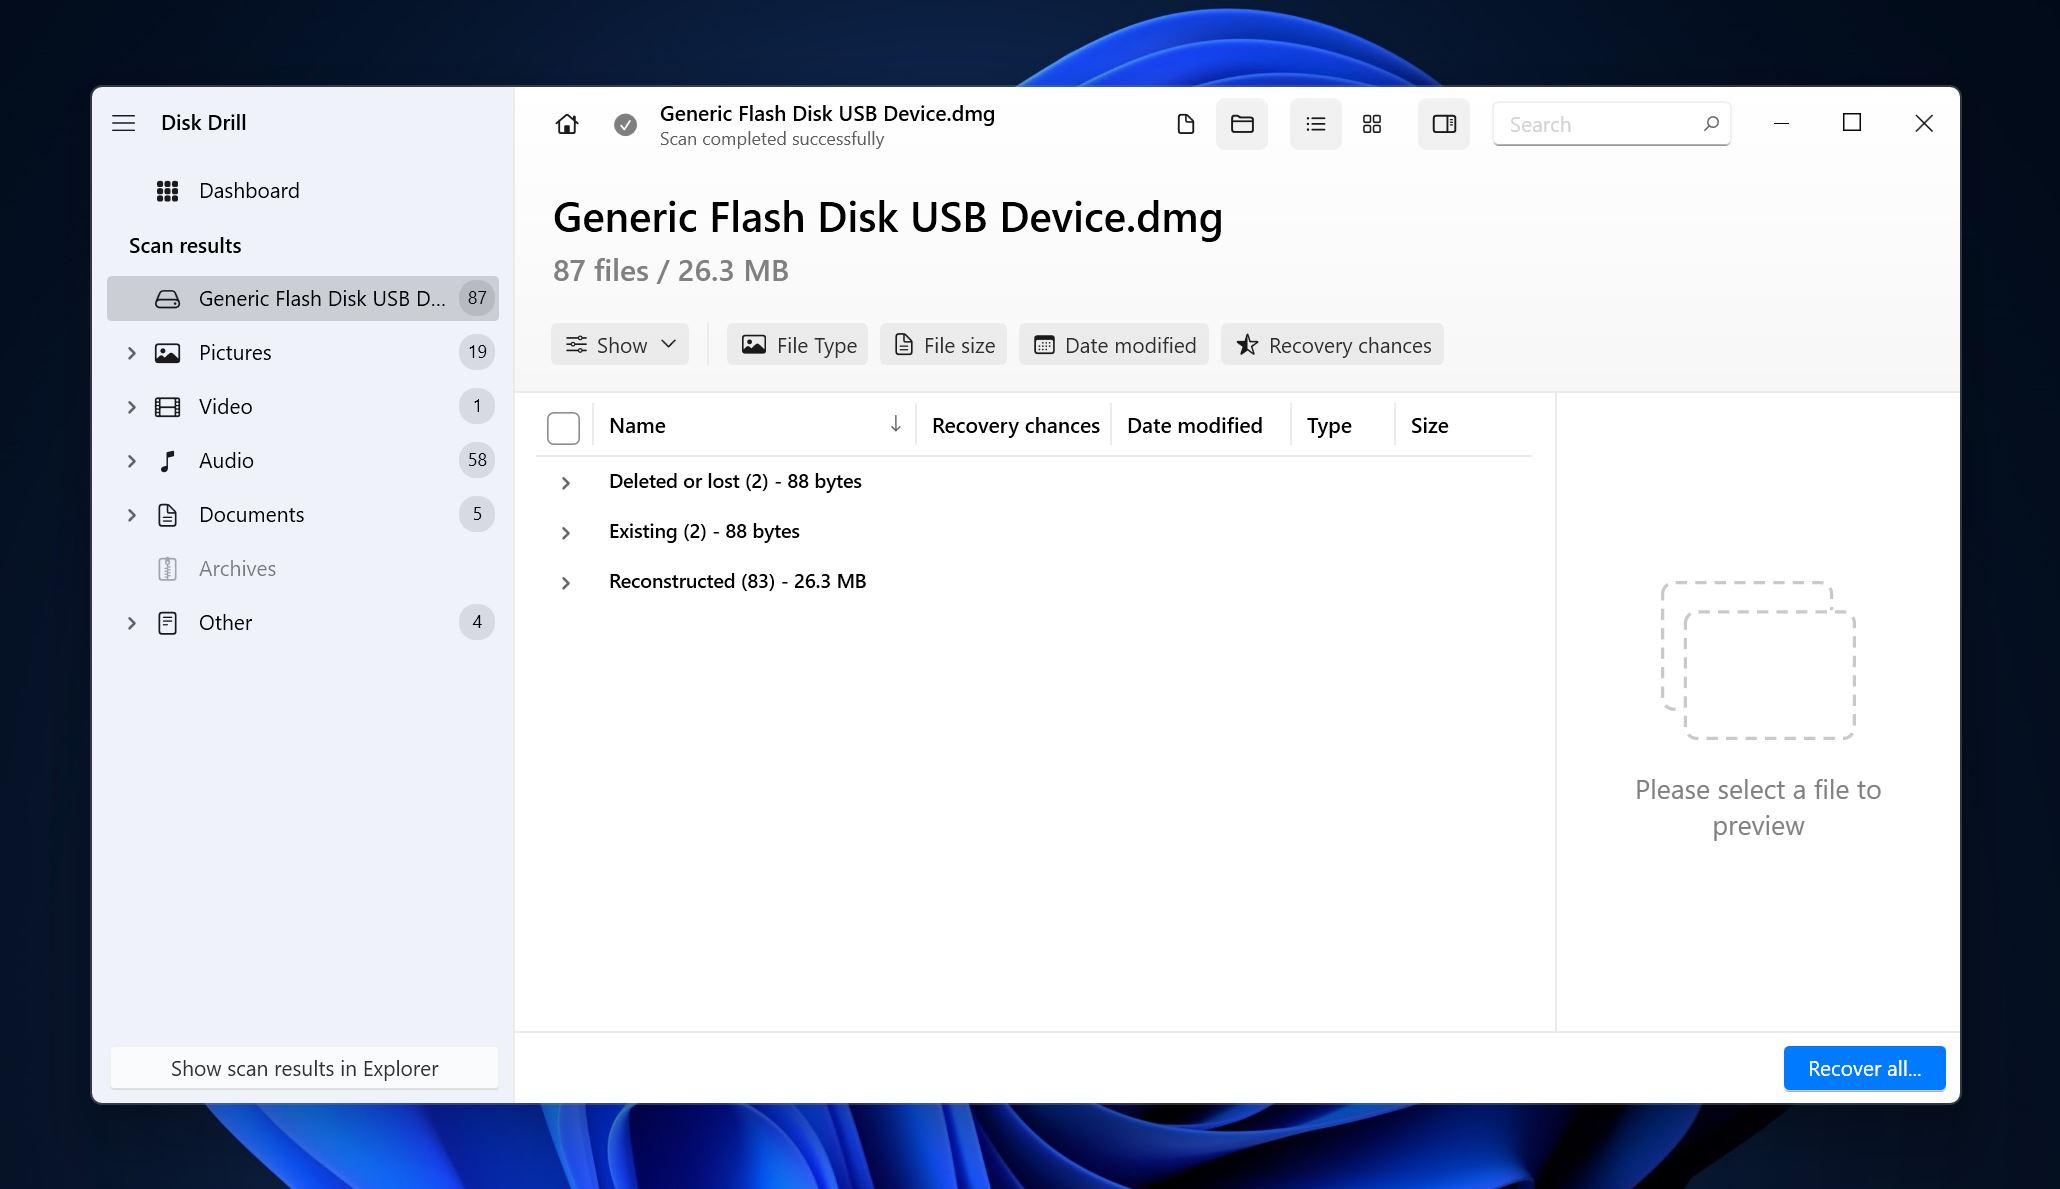Screen dimensions: 2060x1189
Task: Expand the Existing 2 files group
Action: click(565, 531)
